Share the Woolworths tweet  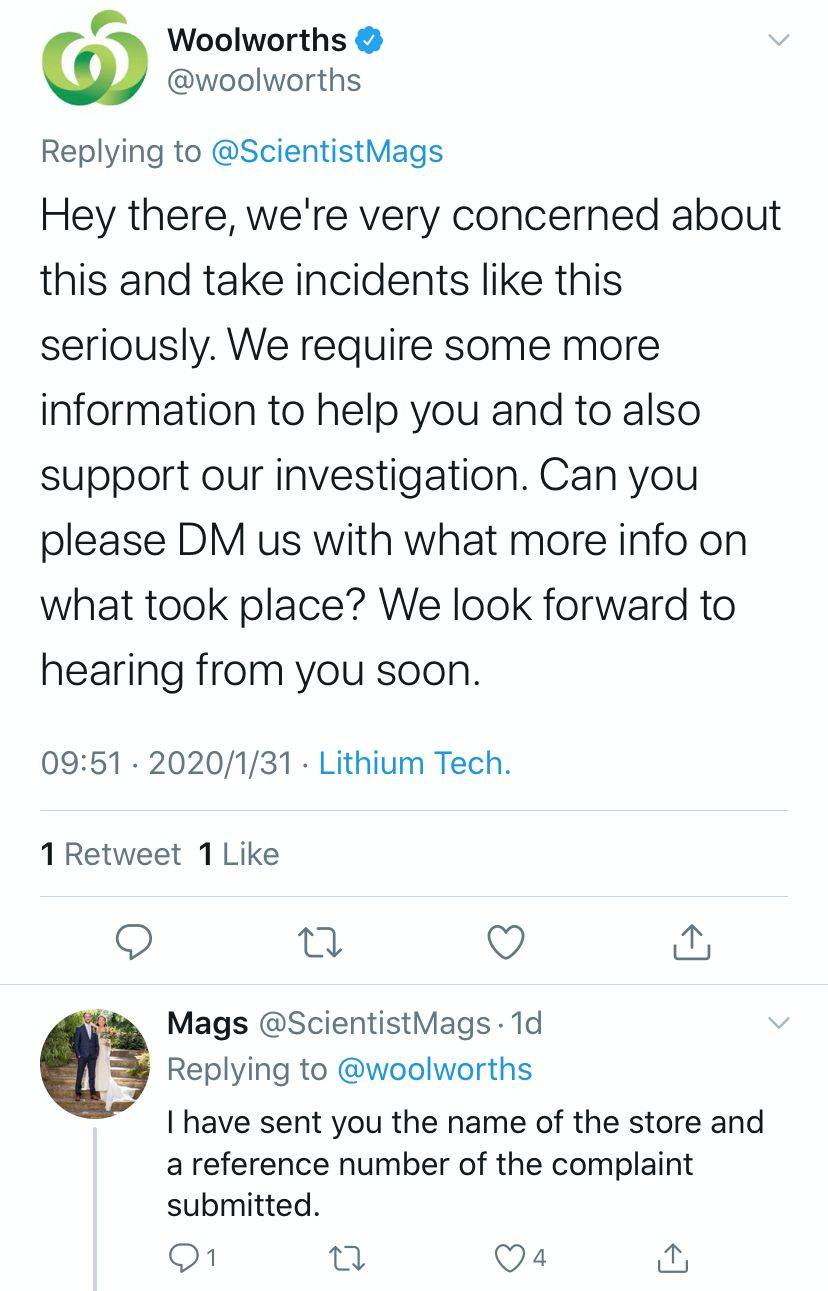tap(692, 942)
